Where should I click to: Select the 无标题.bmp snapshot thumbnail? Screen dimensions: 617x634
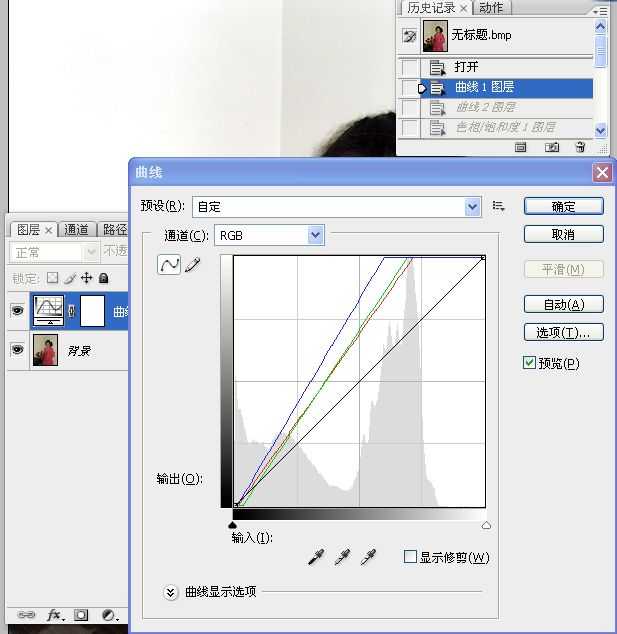pyautogui.click(x=435, y=36)
